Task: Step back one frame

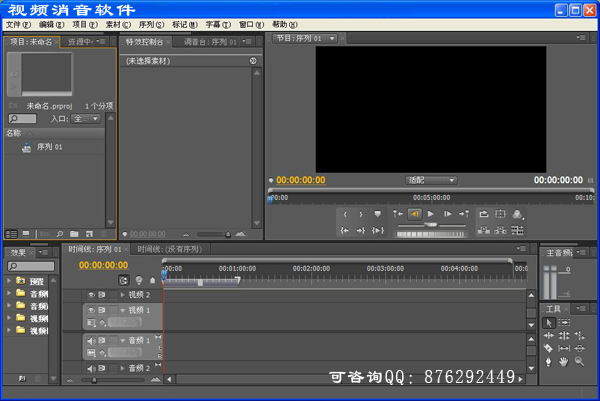Action: (415, 214)
